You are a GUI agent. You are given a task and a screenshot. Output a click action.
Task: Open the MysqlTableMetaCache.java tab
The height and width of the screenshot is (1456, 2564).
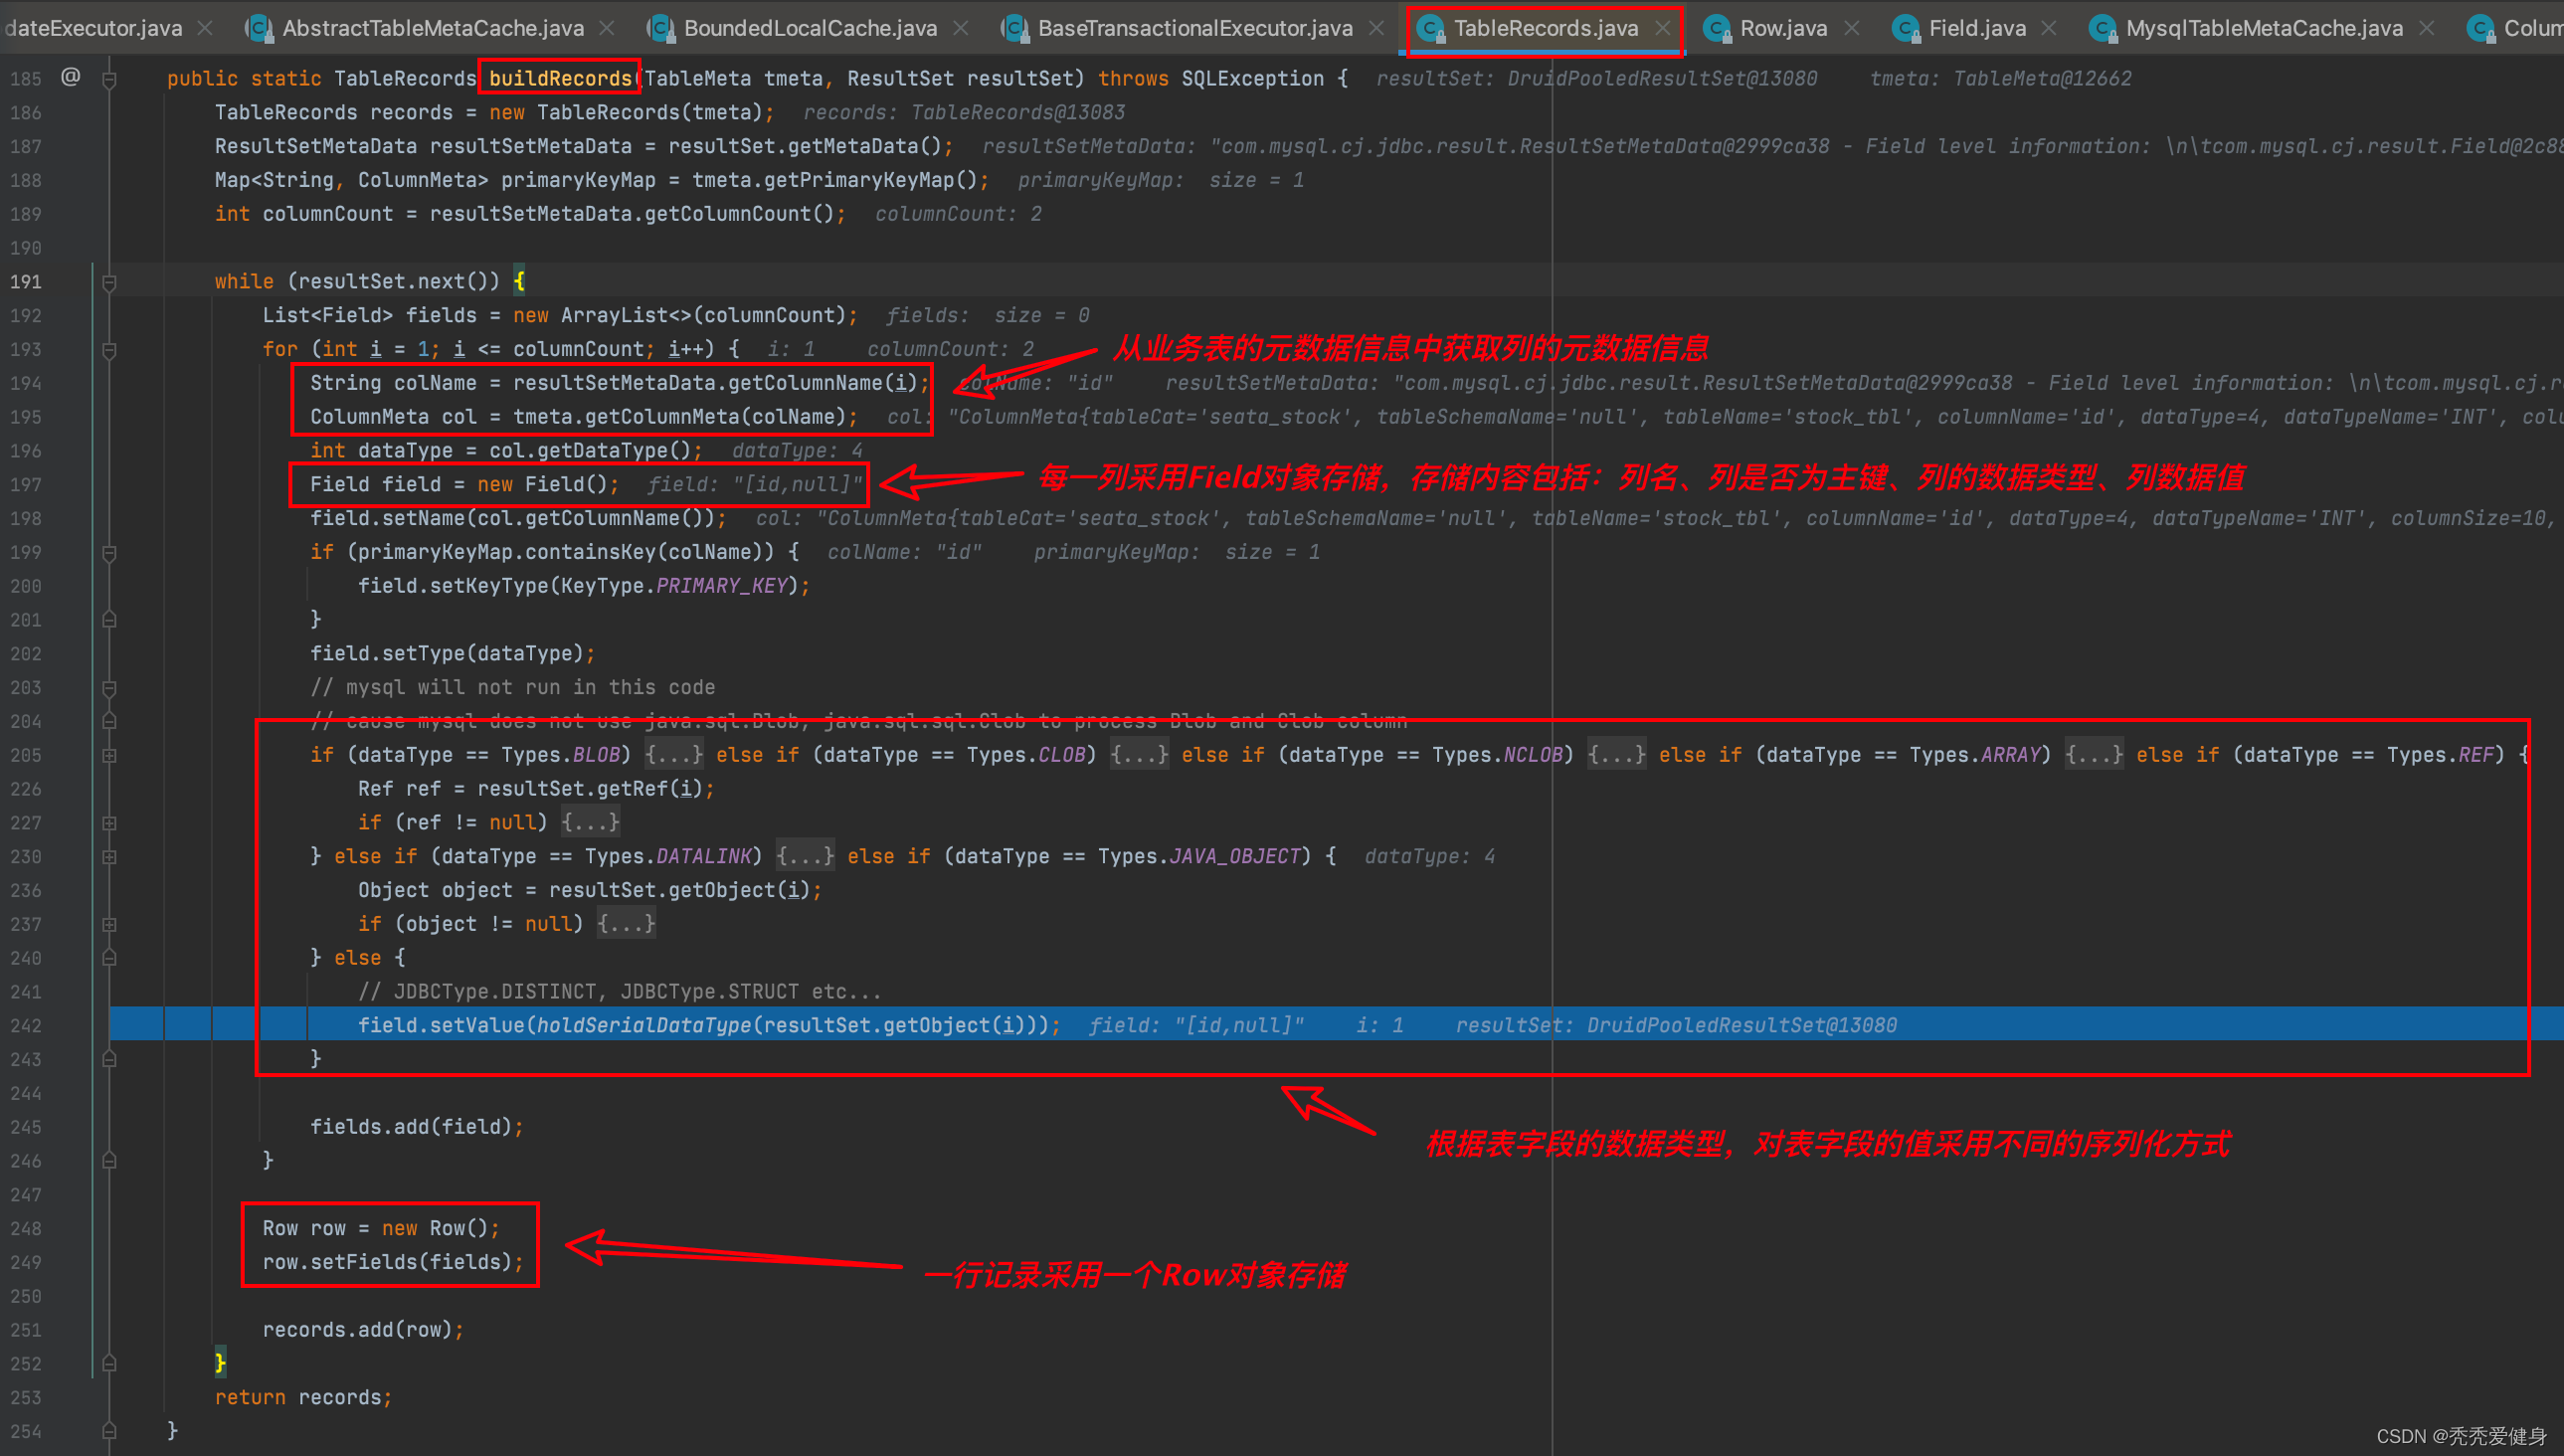(x=2264, y=28)
